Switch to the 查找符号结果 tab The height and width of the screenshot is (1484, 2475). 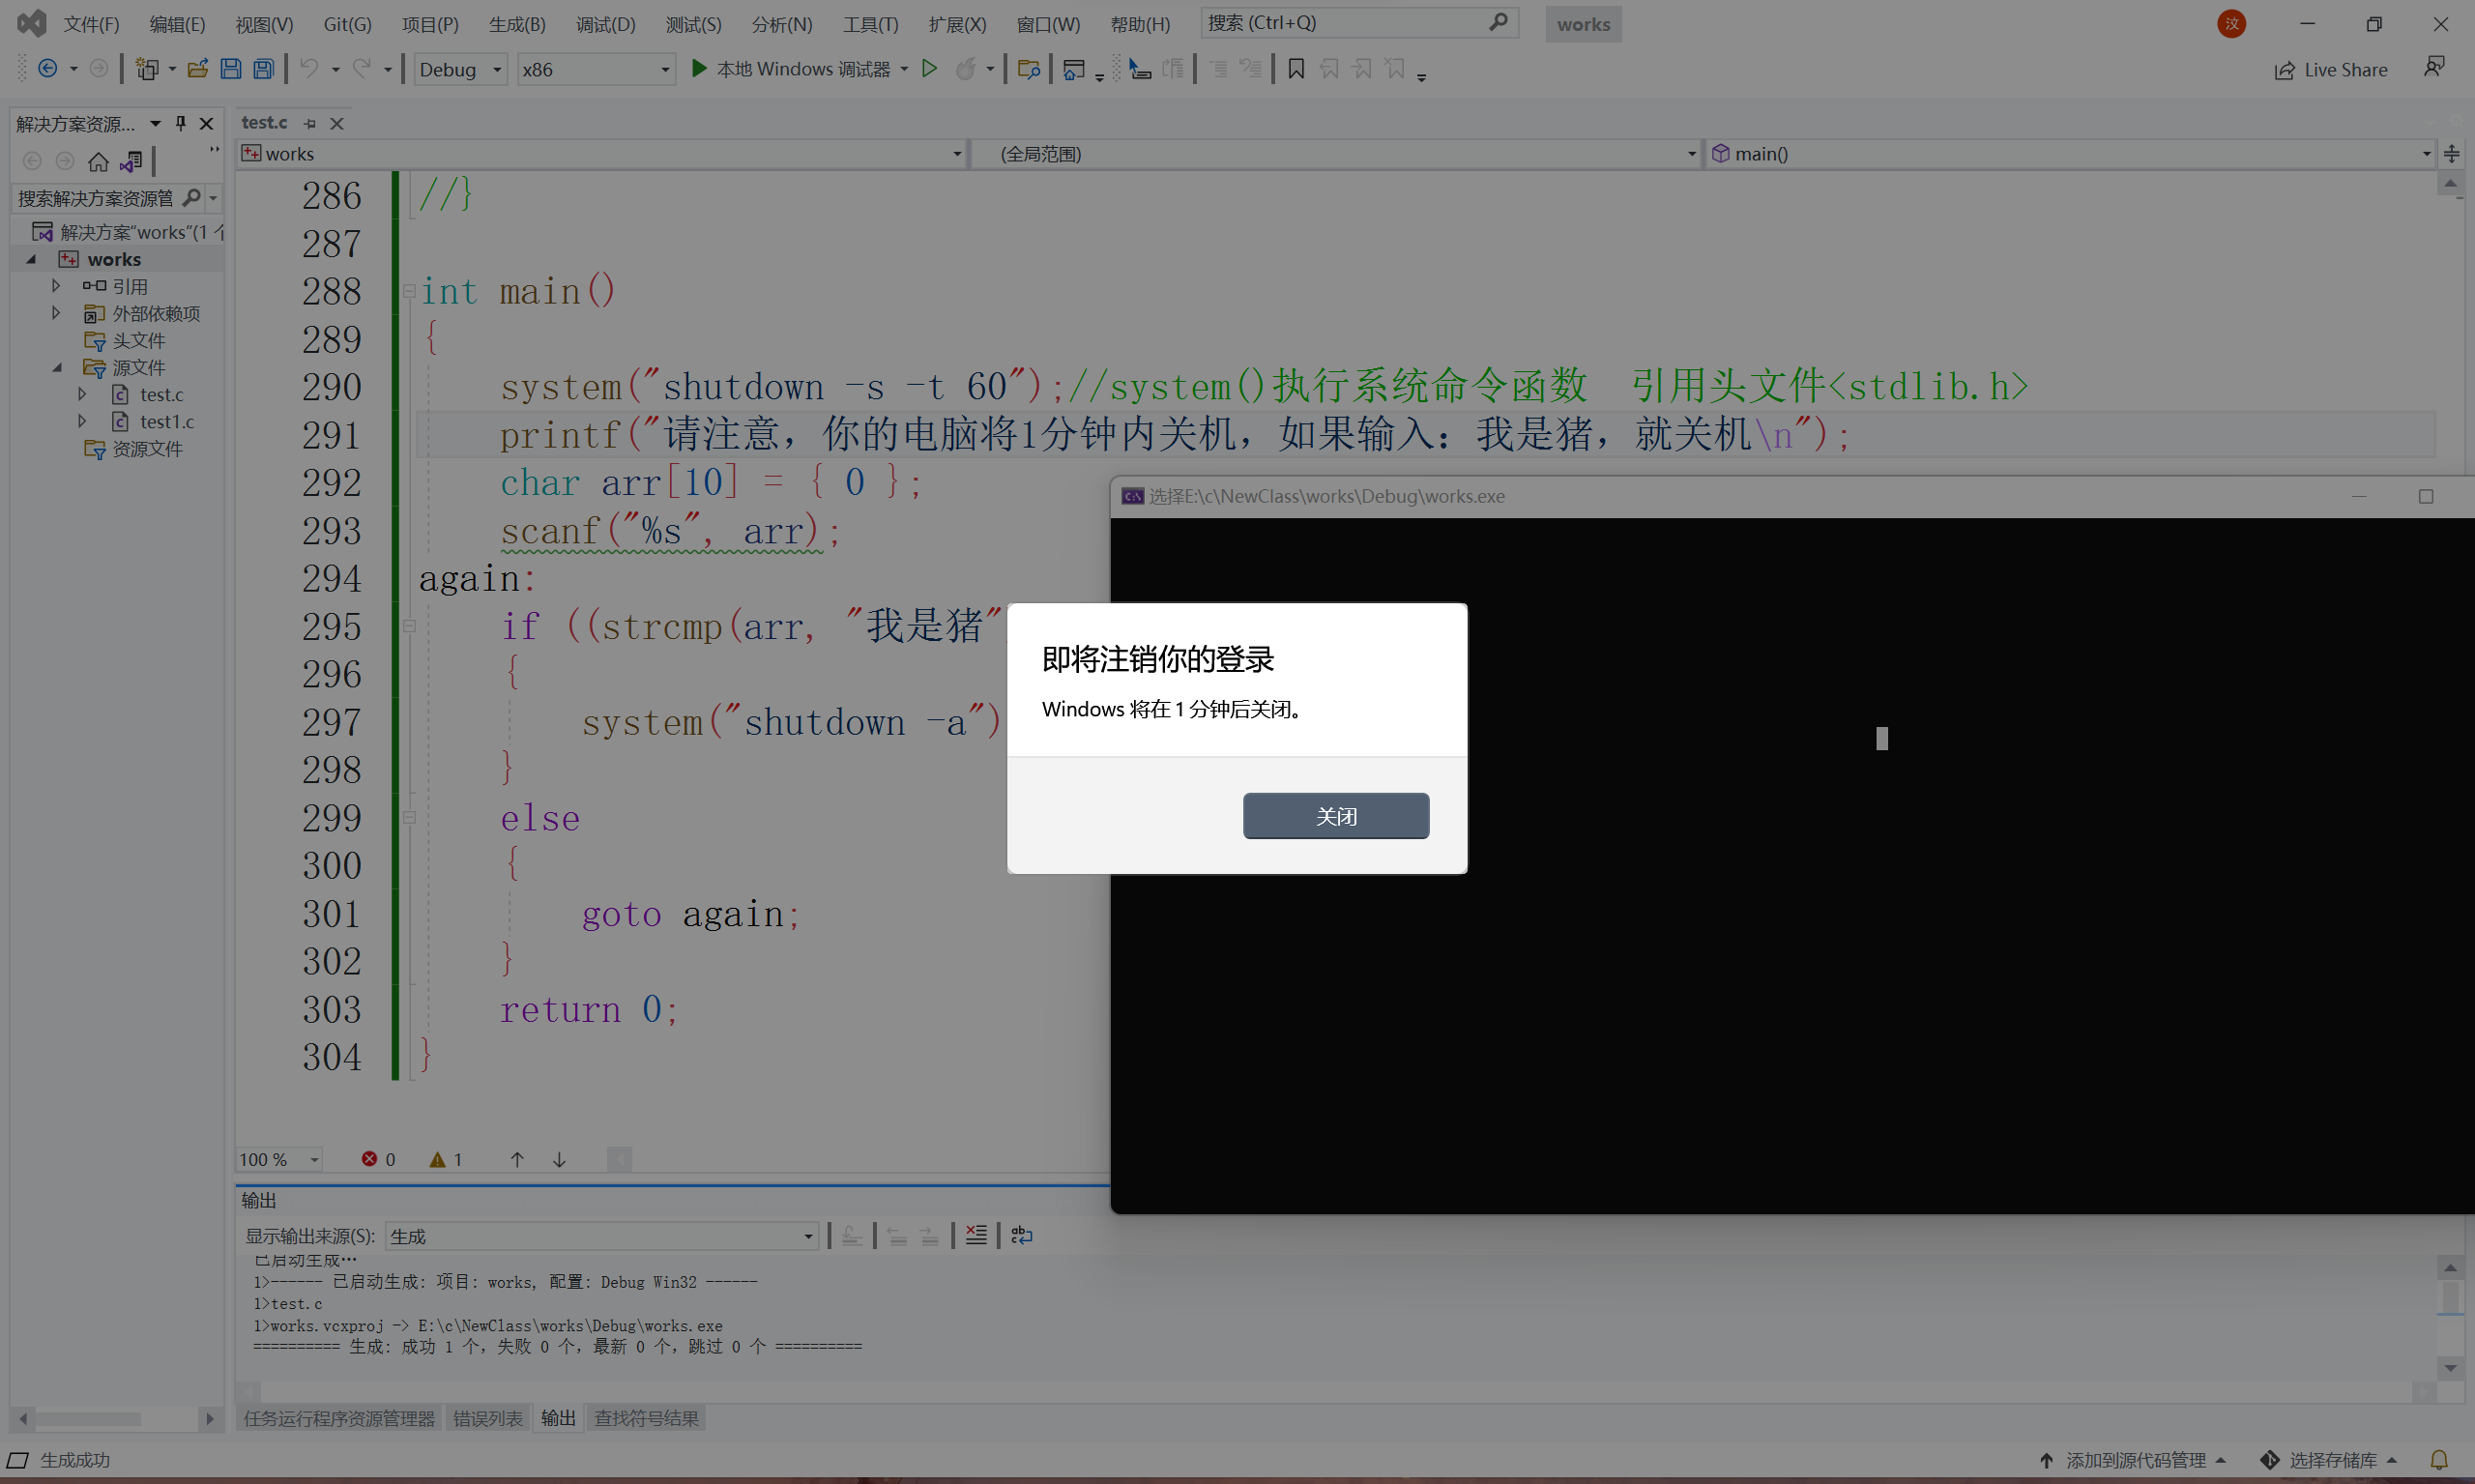(647, 1418)
